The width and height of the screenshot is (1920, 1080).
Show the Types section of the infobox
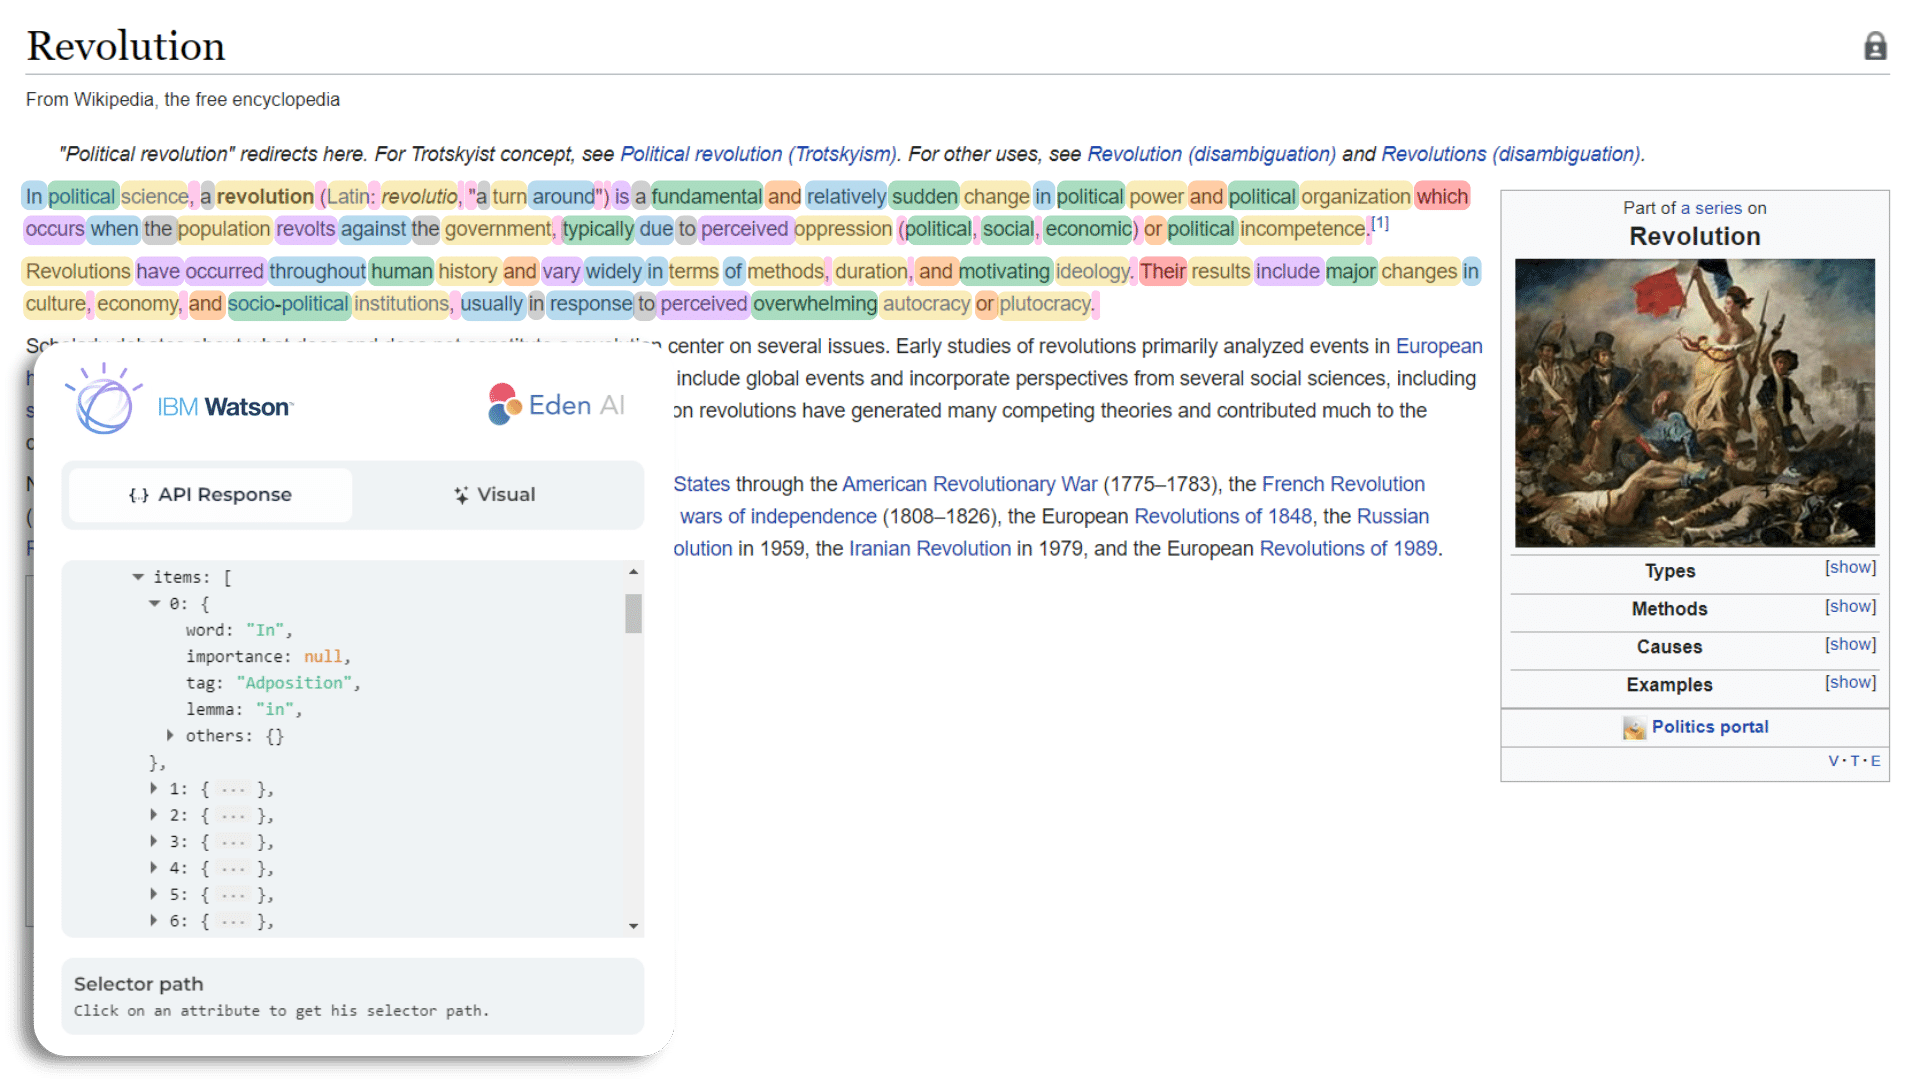pyautogui.click(x=1850, y=567)
